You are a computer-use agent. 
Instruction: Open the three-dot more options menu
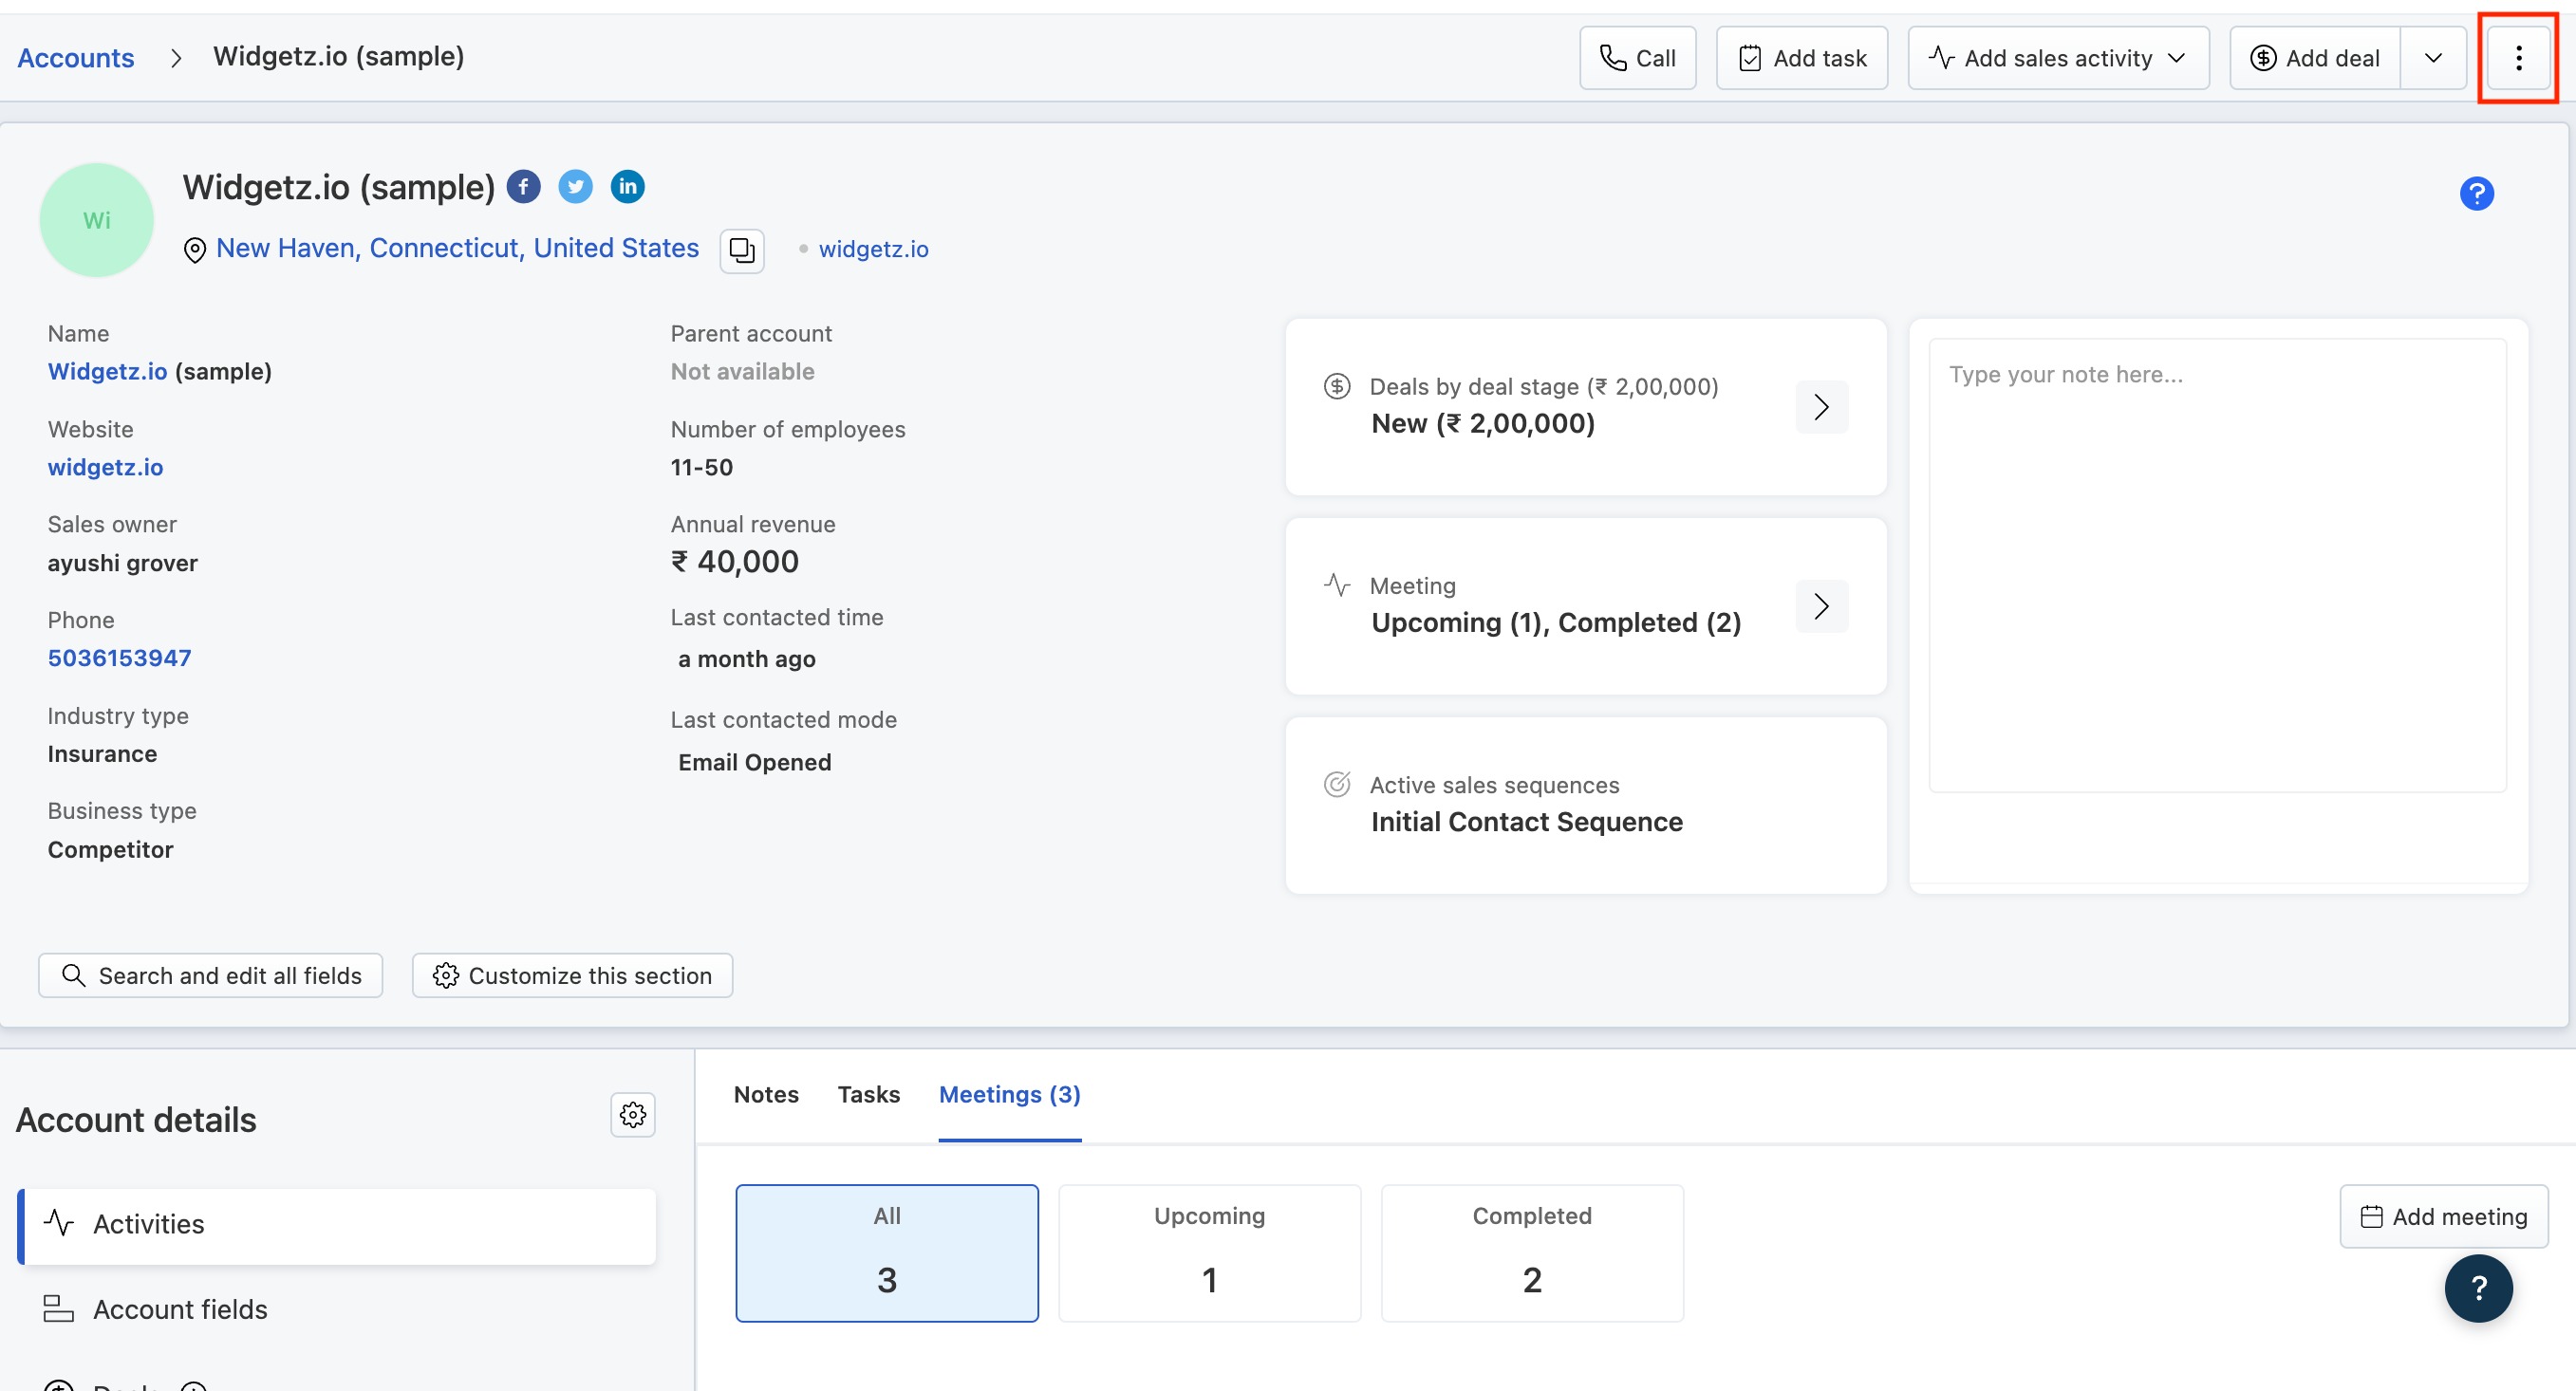(x=2518, y=58)
